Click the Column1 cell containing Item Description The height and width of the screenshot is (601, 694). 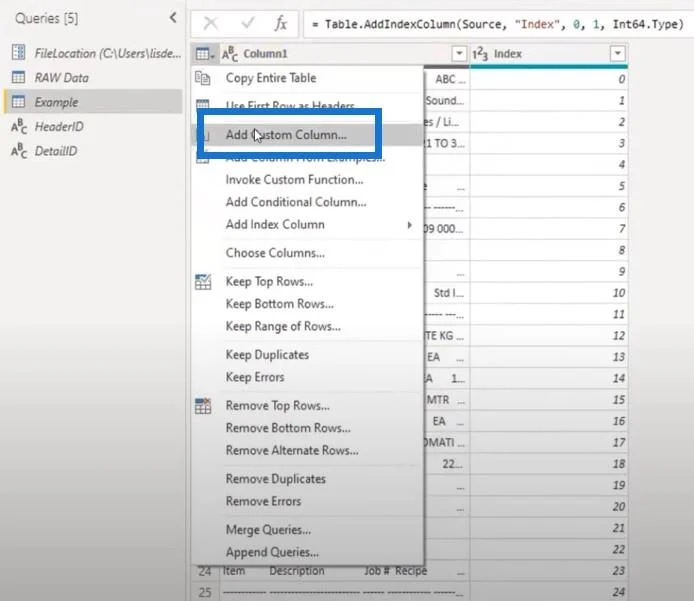tap(344, 571)
